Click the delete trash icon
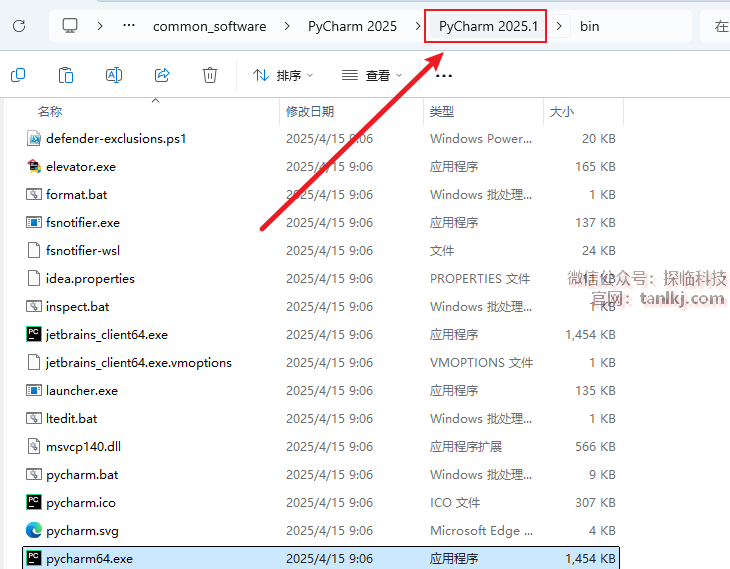 [210, 75]
